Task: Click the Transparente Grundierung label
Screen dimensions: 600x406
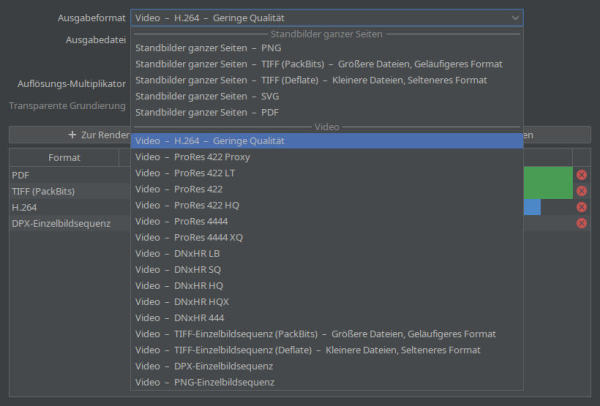Action: pos(67,106)
